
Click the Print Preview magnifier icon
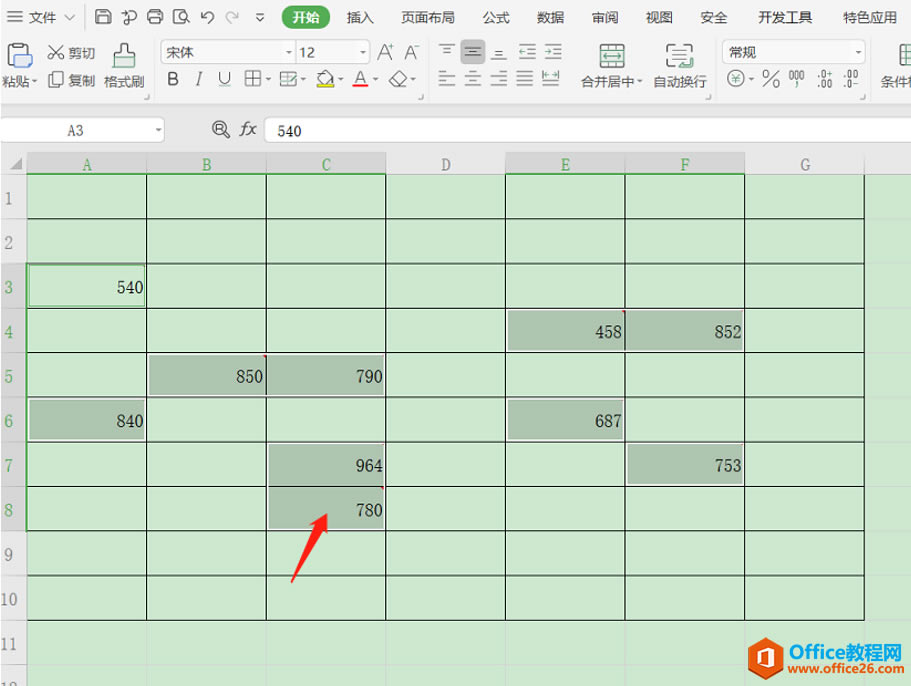pos(180,16)
